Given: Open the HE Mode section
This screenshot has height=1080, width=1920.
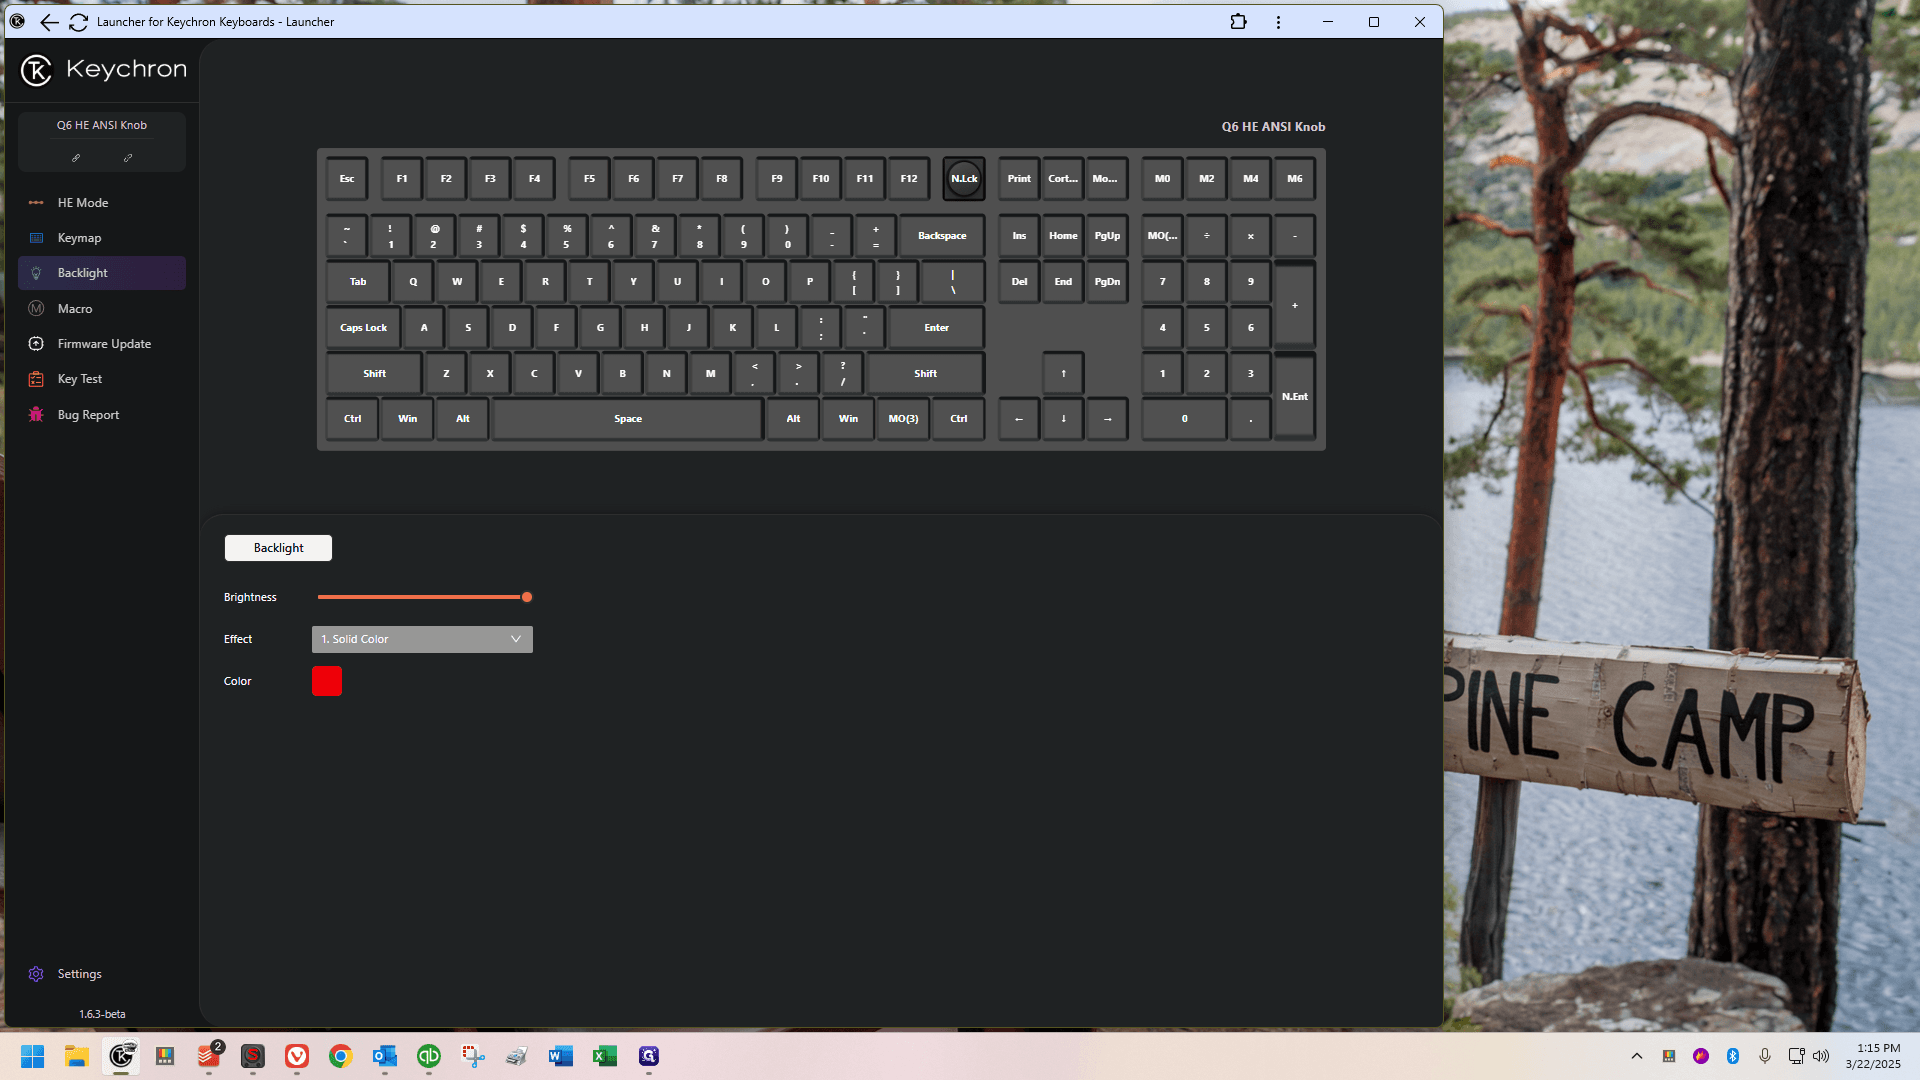Looking at the screenshot, I should coord(101,202).
